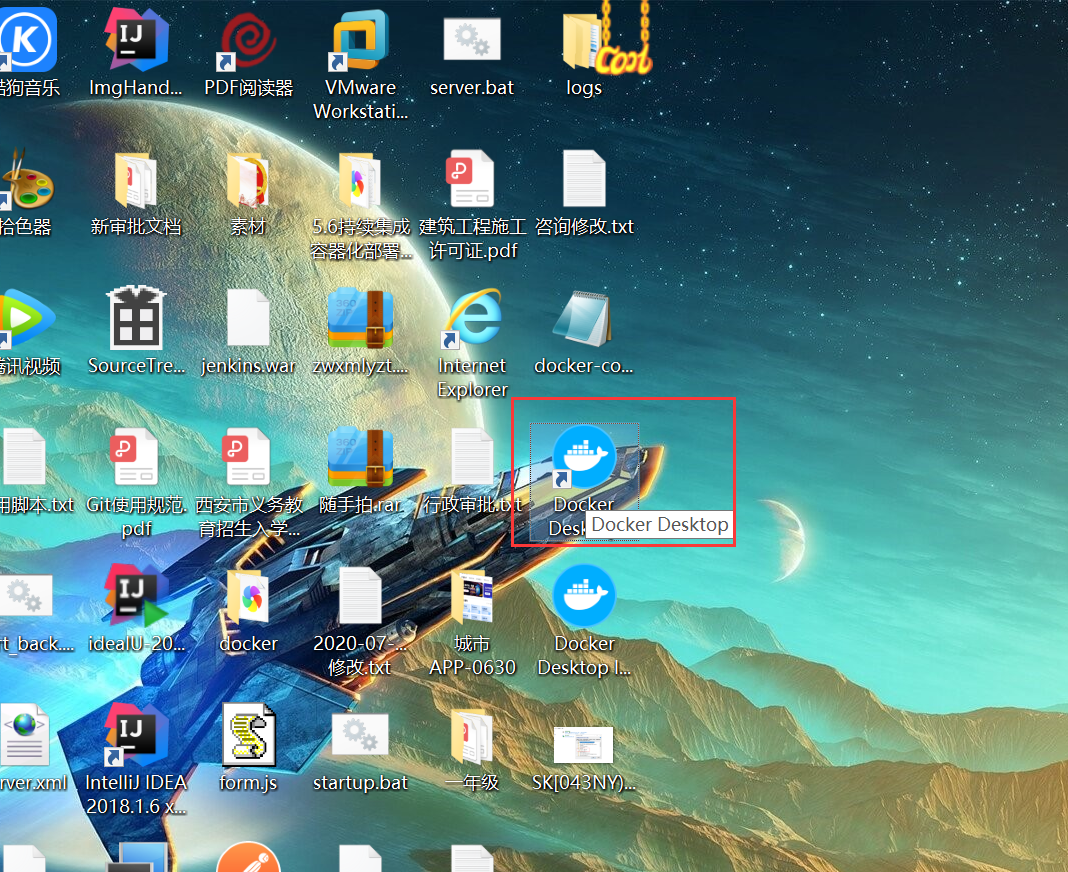
Task: Open the 新审批文档 folder
Action: coord(136,180)
